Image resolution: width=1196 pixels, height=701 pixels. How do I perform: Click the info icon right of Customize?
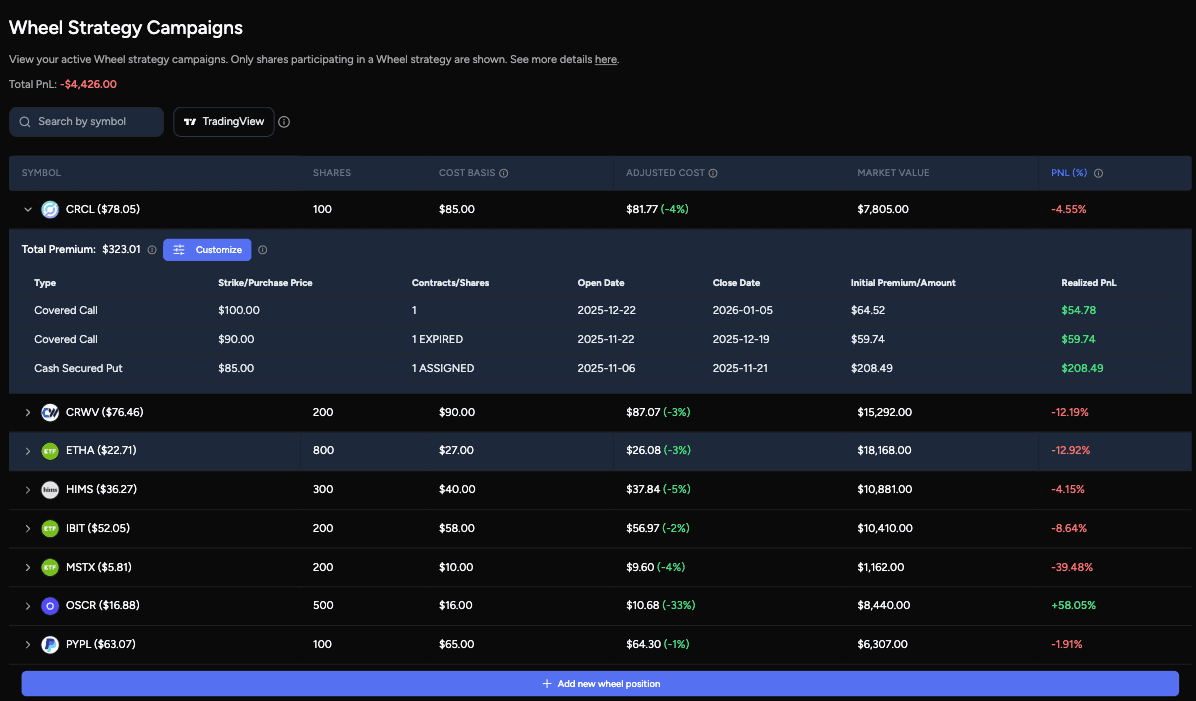point(262,249)
